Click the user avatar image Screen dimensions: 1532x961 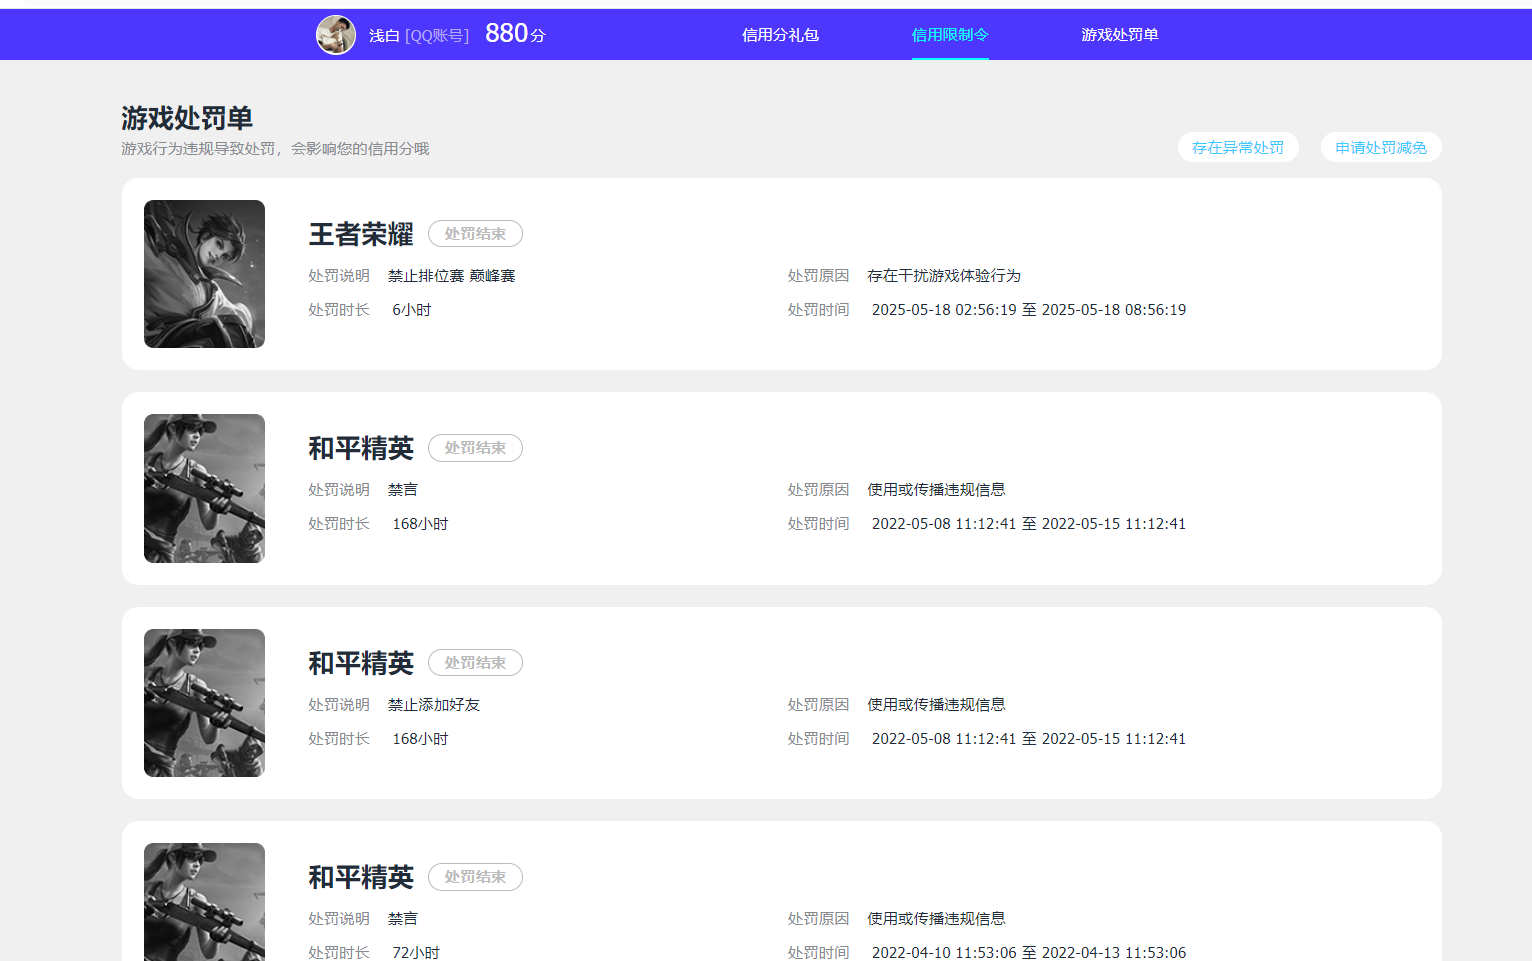[x=336, y=34]
